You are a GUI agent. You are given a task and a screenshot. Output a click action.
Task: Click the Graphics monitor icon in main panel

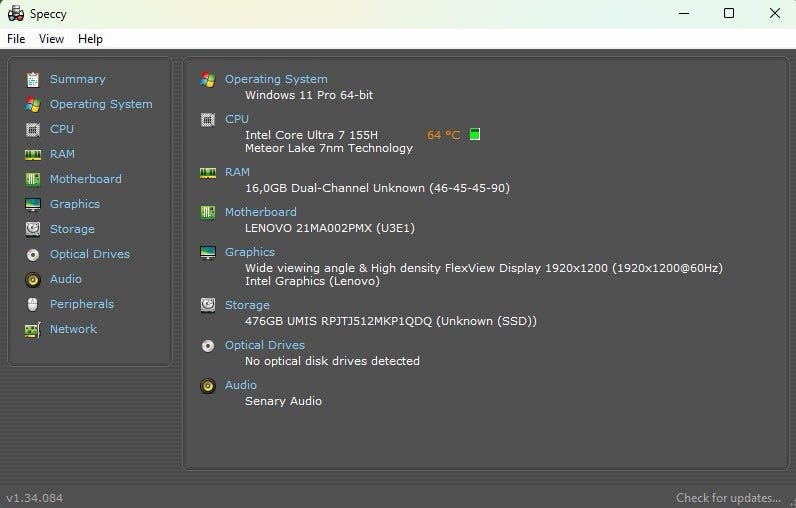(x=208, y=253)
